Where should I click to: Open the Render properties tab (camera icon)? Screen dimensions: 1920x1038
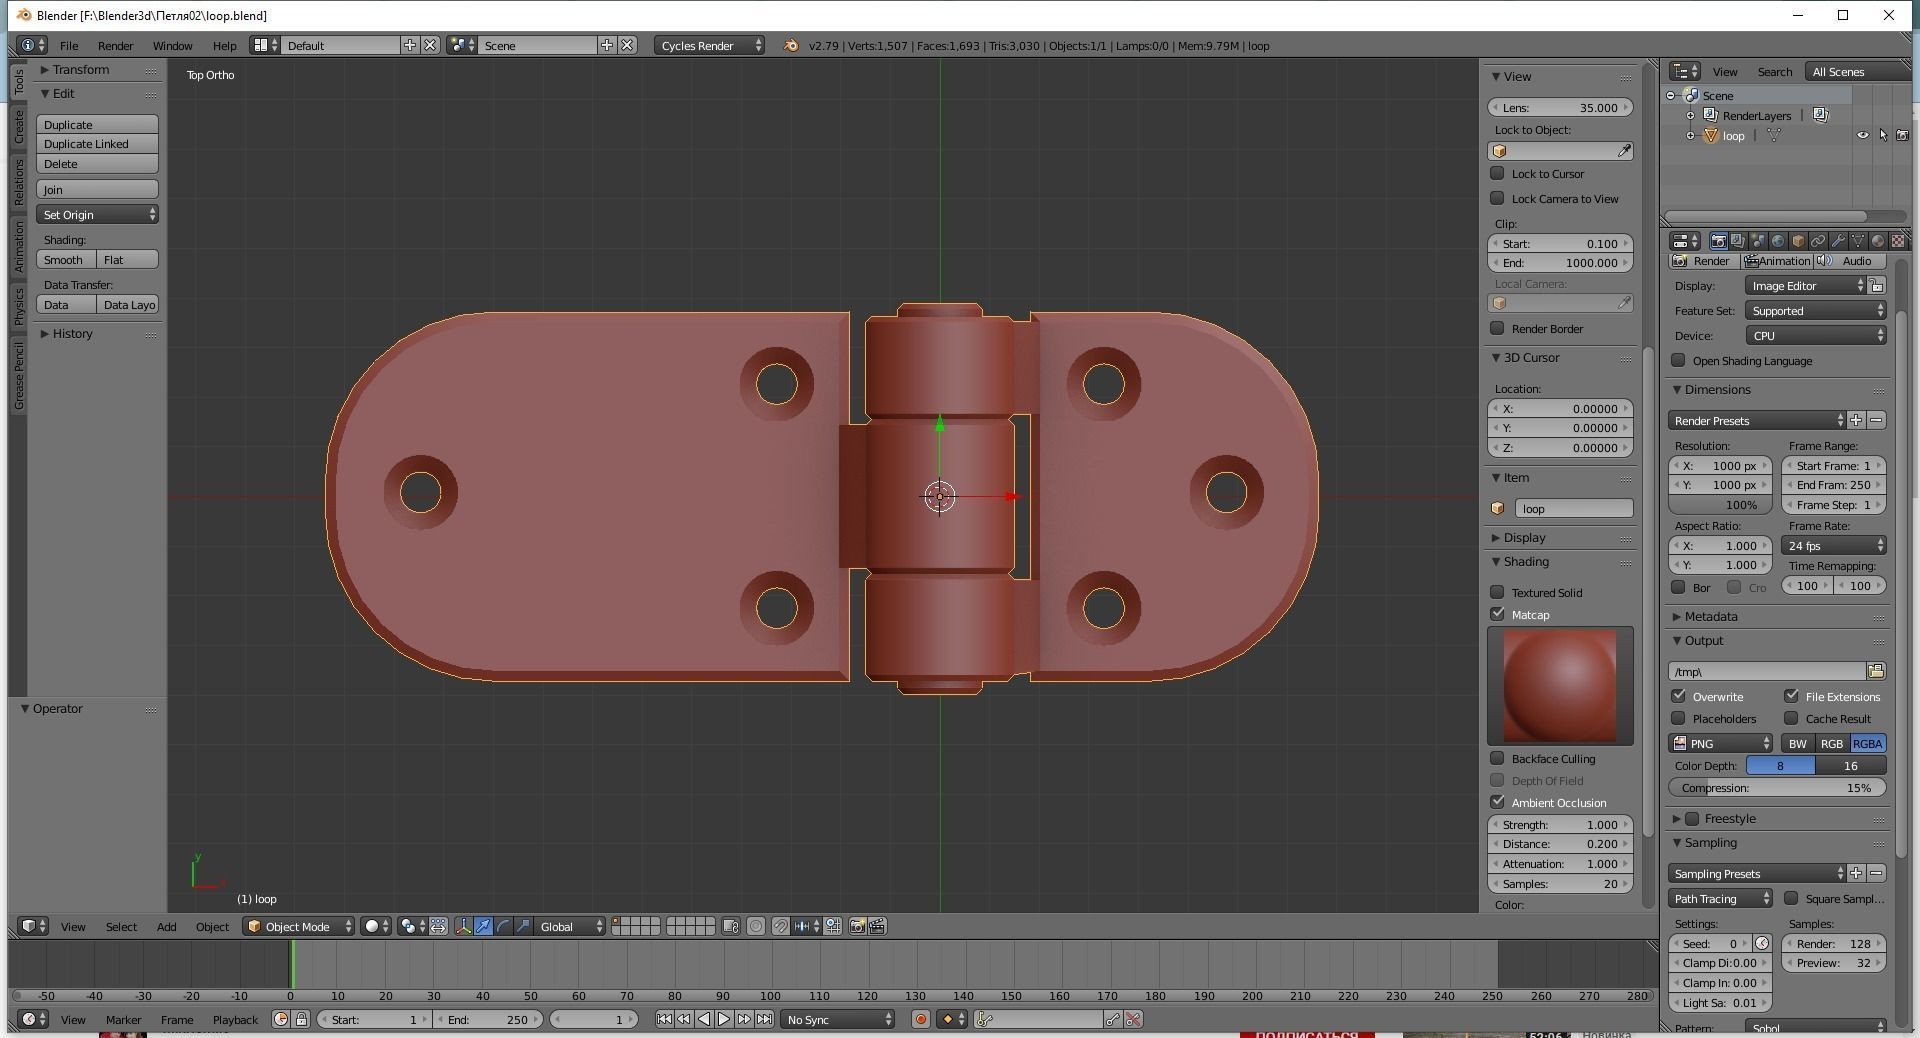point(1718,241)
